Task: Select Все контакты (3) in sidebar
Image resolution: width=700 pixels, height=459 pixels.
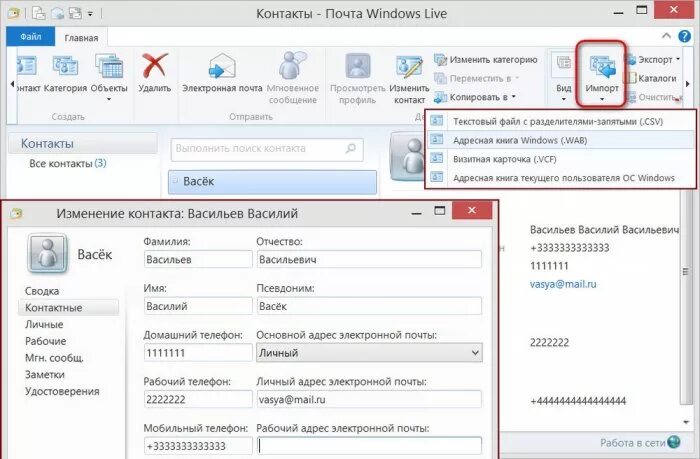Action: click(67, 163)
